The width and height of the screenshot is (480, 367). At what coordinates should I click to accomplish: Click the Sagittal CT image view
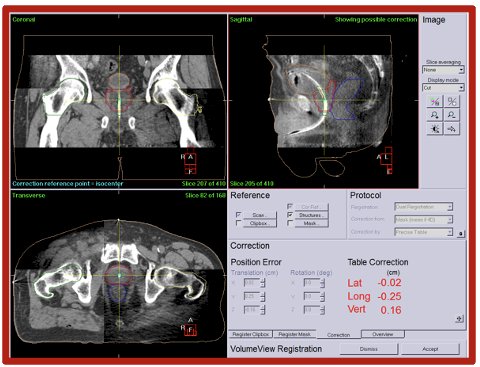coord(323,101)
